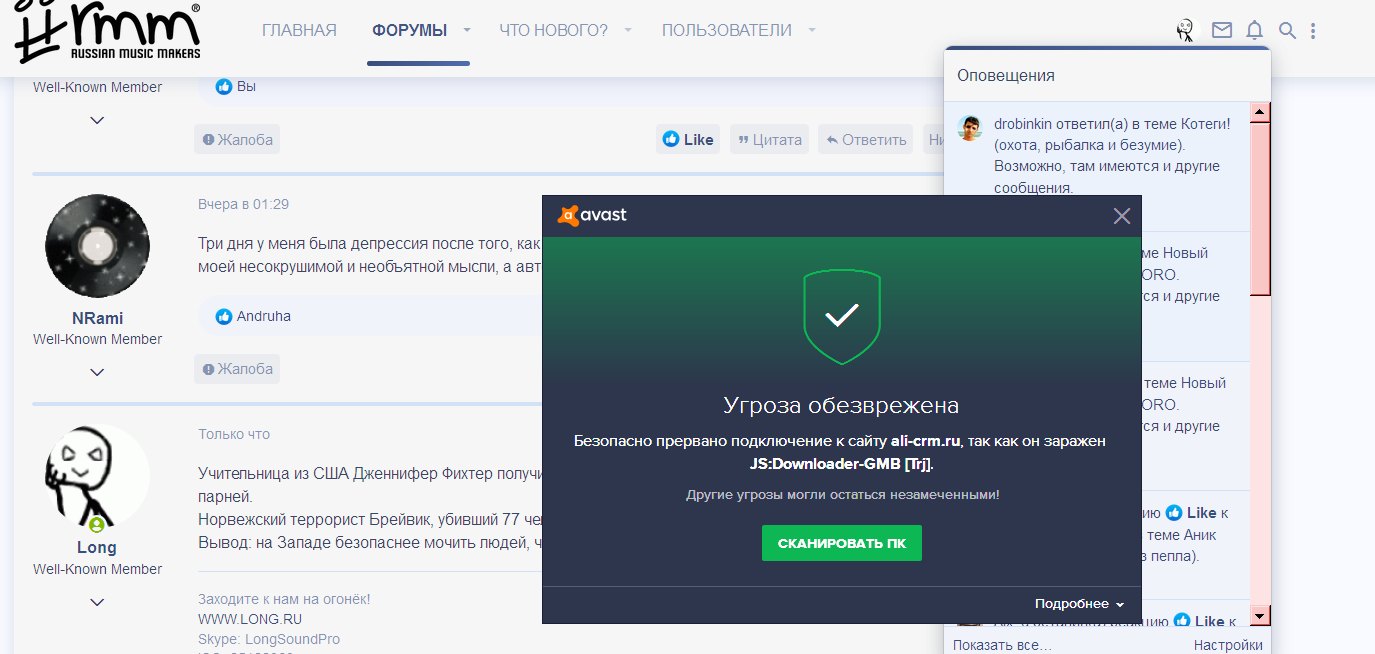Screen dimensions: 1375x654
Task: Like the post with the Like button
Action: 689,139
